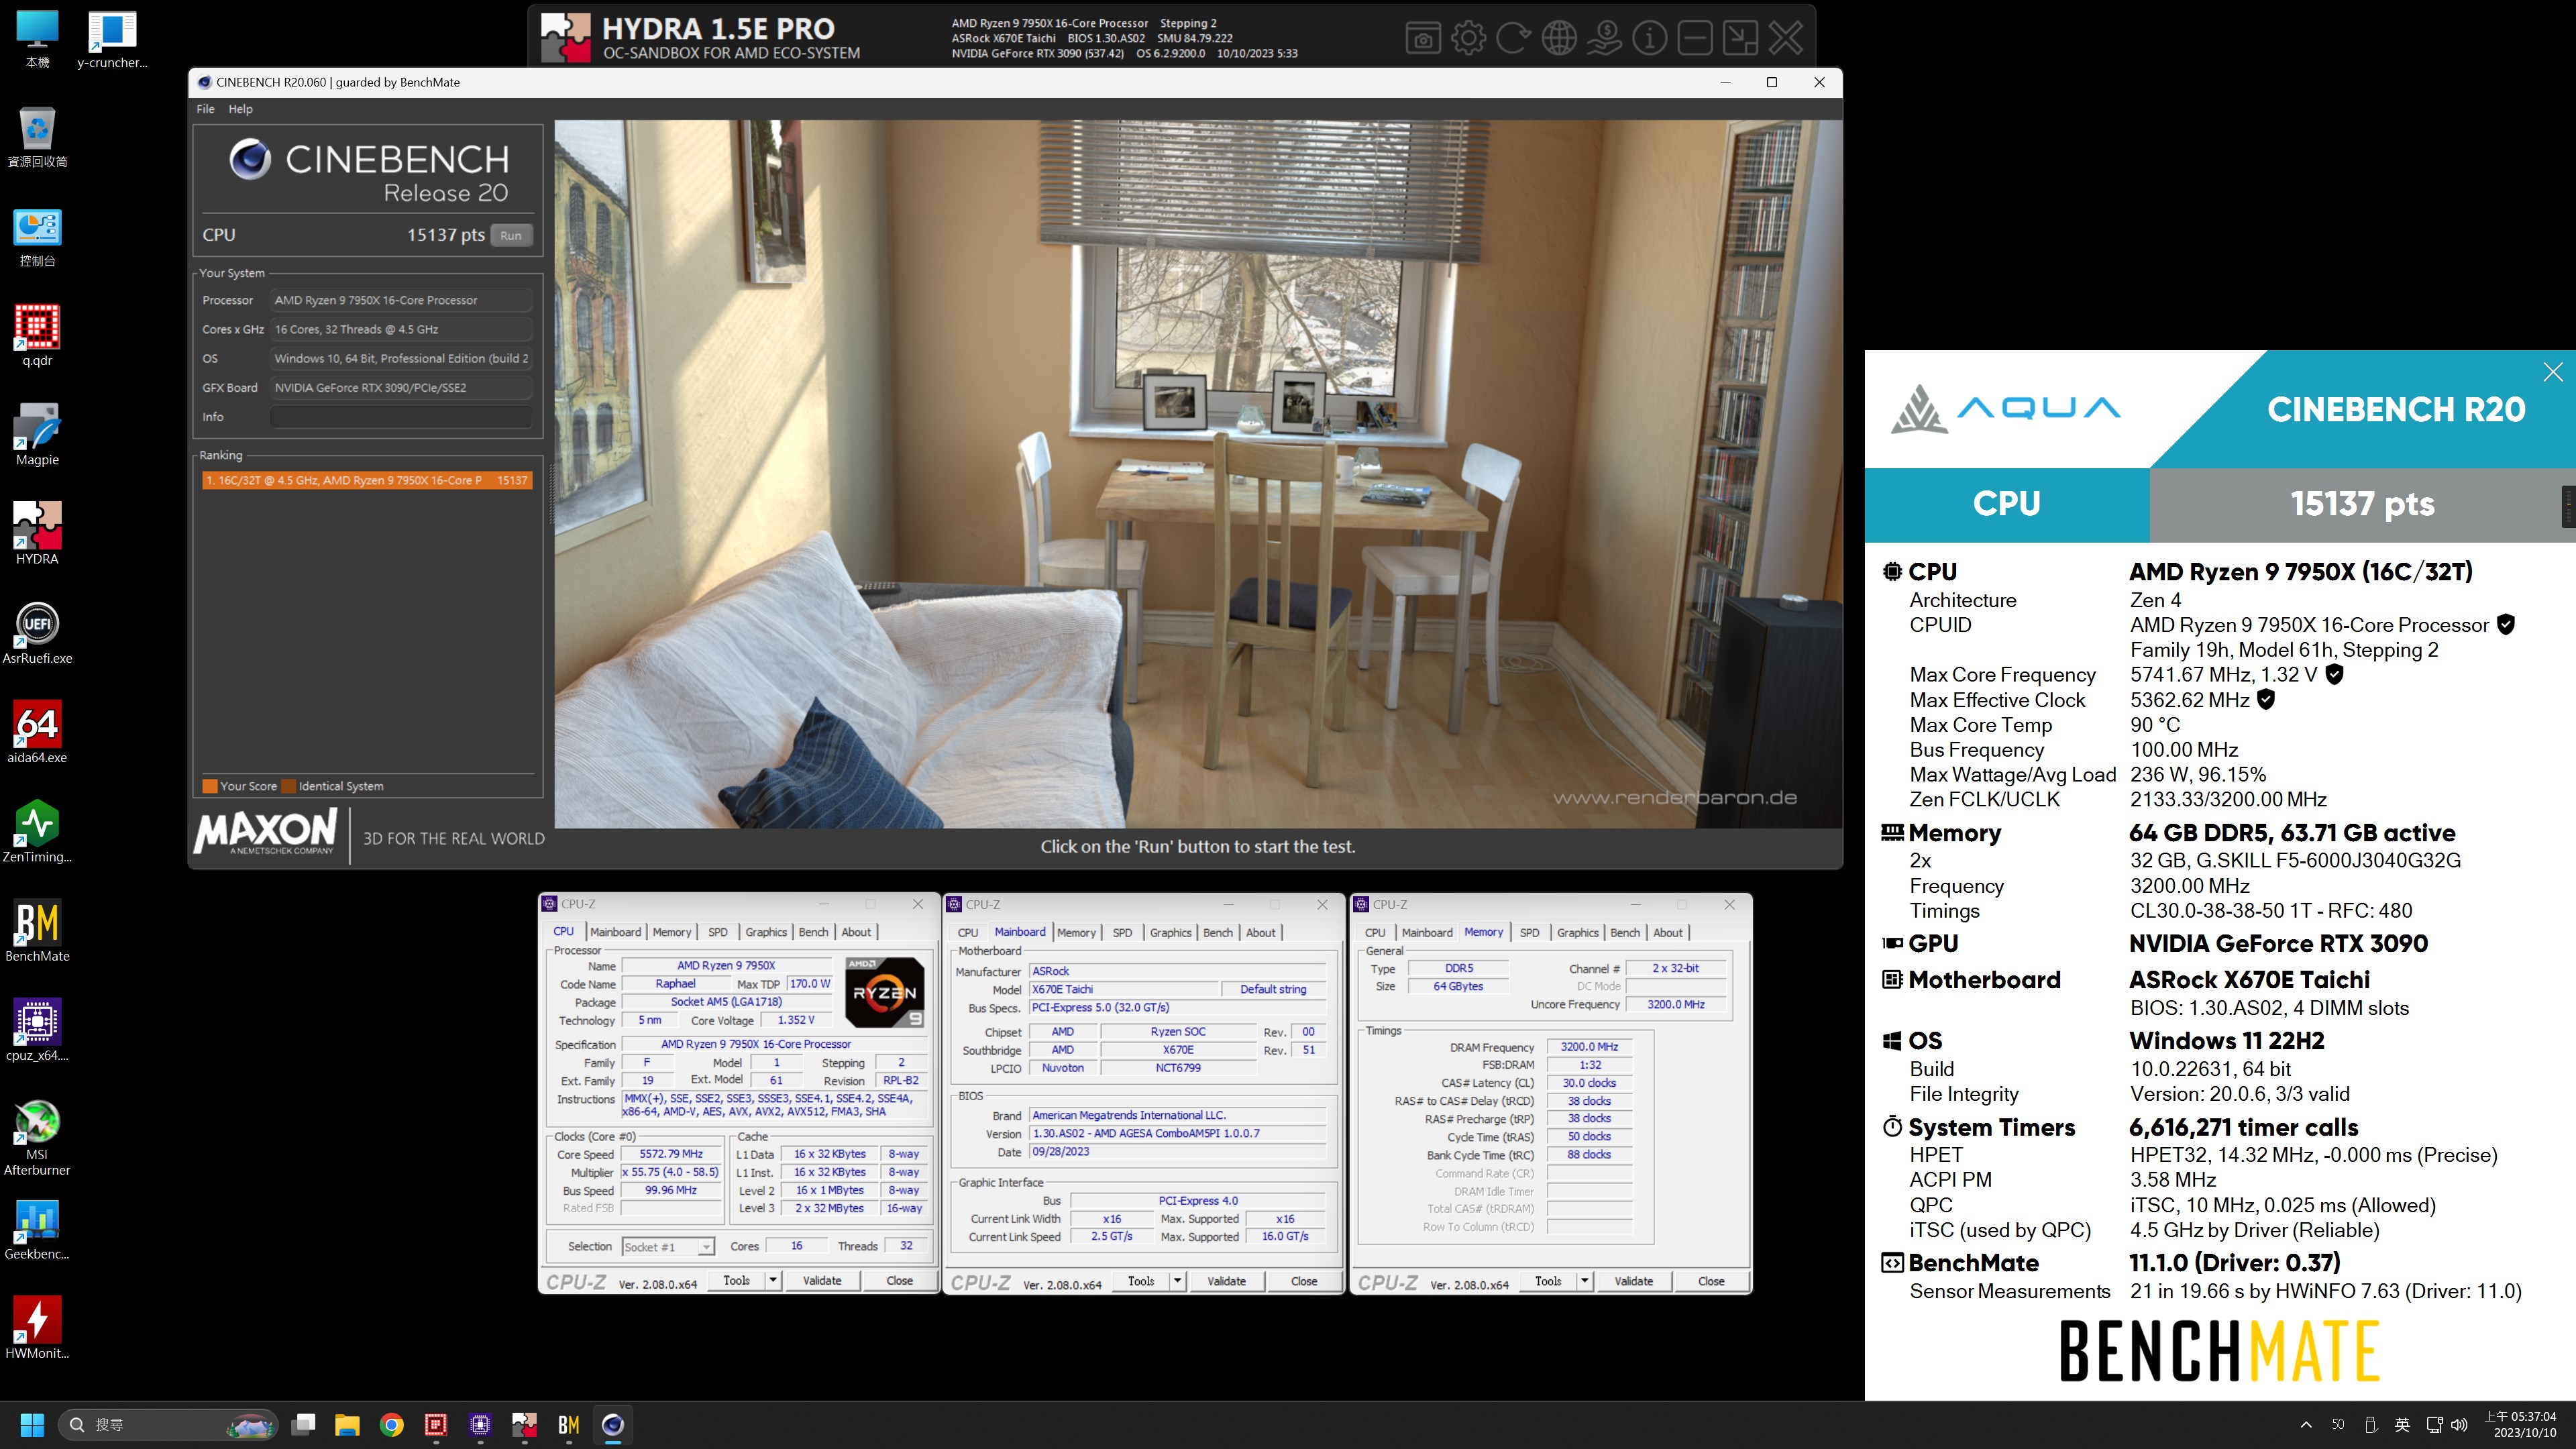This screenshot has width=2576, height=1449.
Task: Click the taskbar search box
Action: (x=167, y=1424)
